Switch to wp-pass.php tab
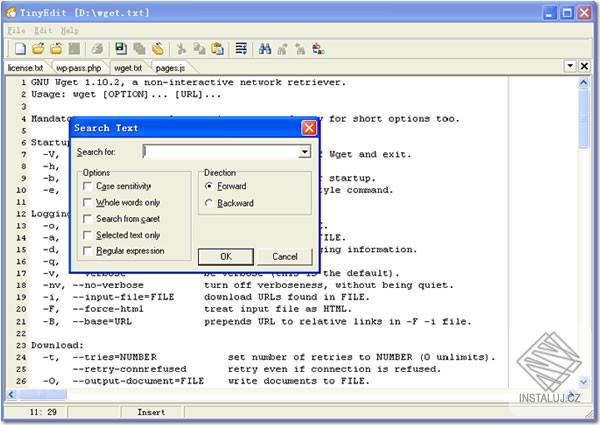 point(78,68)
